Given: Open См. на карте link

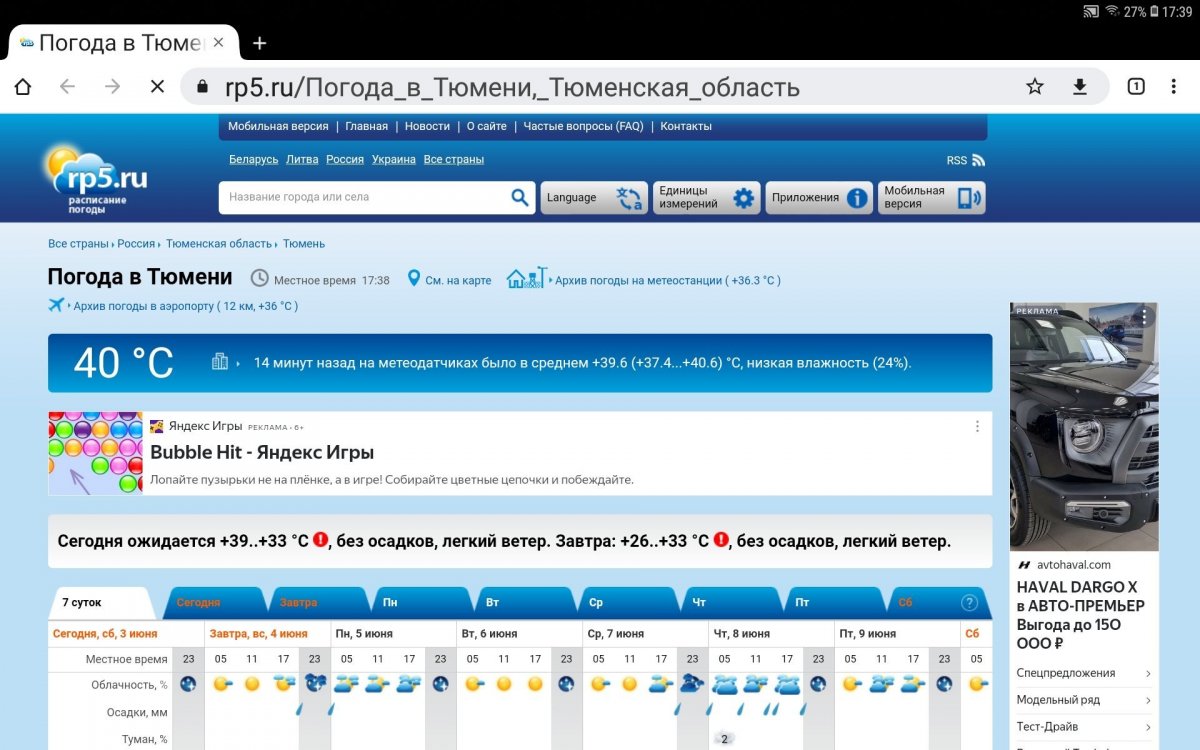Looking at the screenshot, I should pos(457,281).
